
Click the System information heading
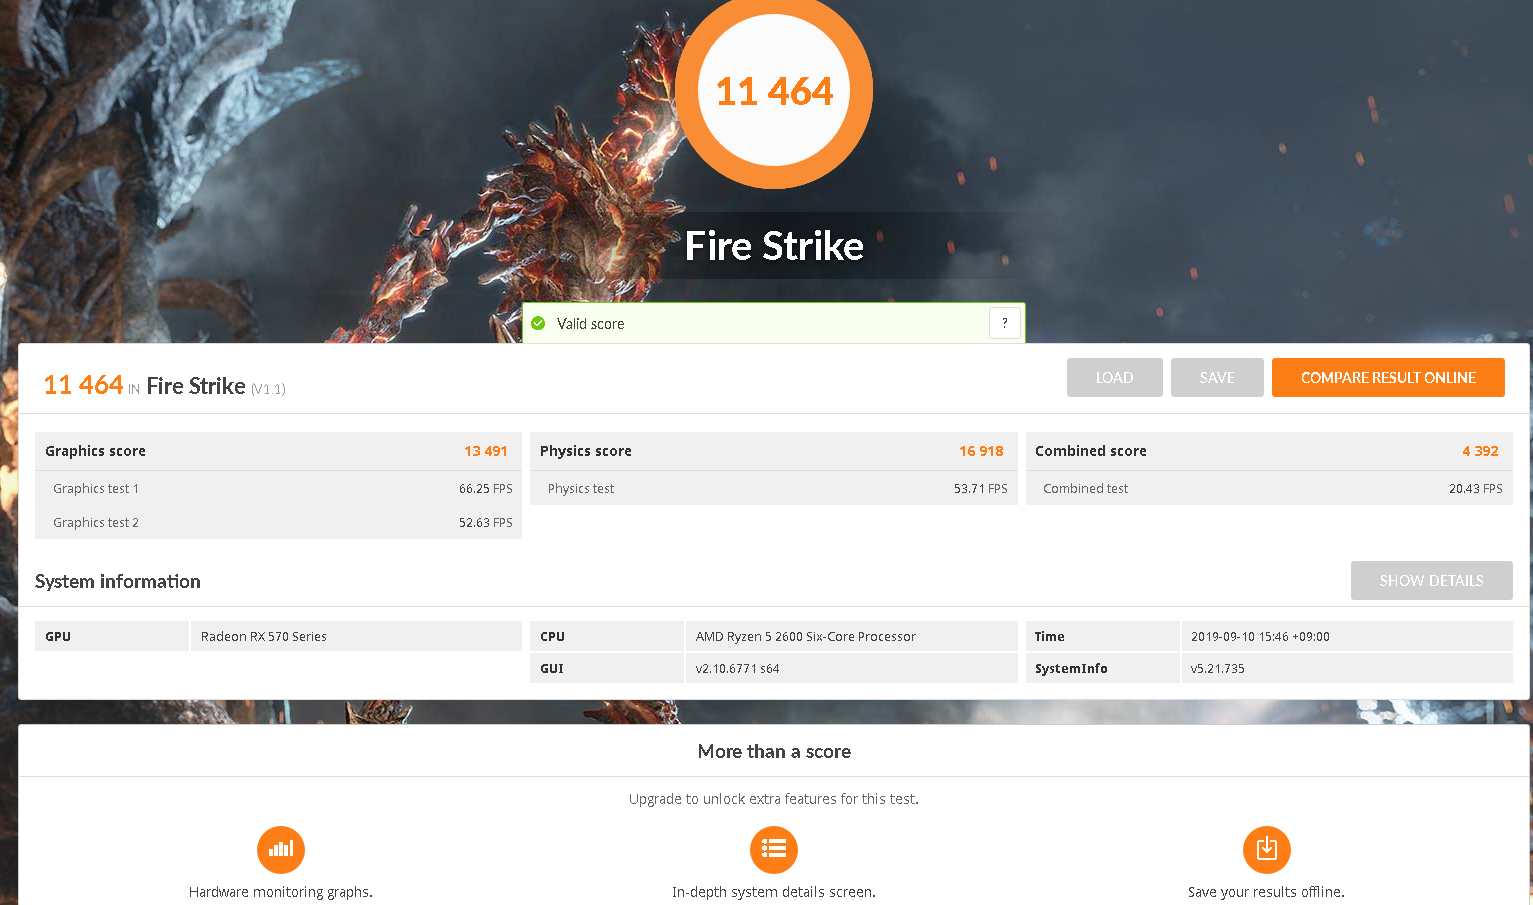[x=118, y=582]
